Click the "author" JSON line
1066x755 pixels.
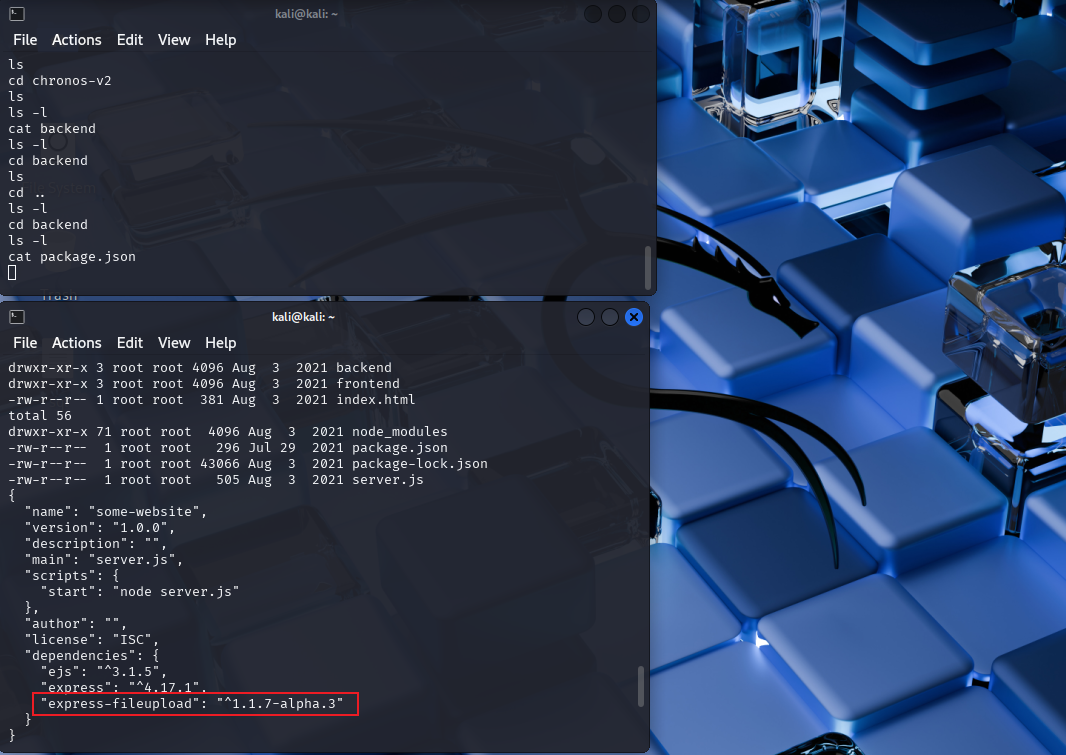(x=75, y=623)
